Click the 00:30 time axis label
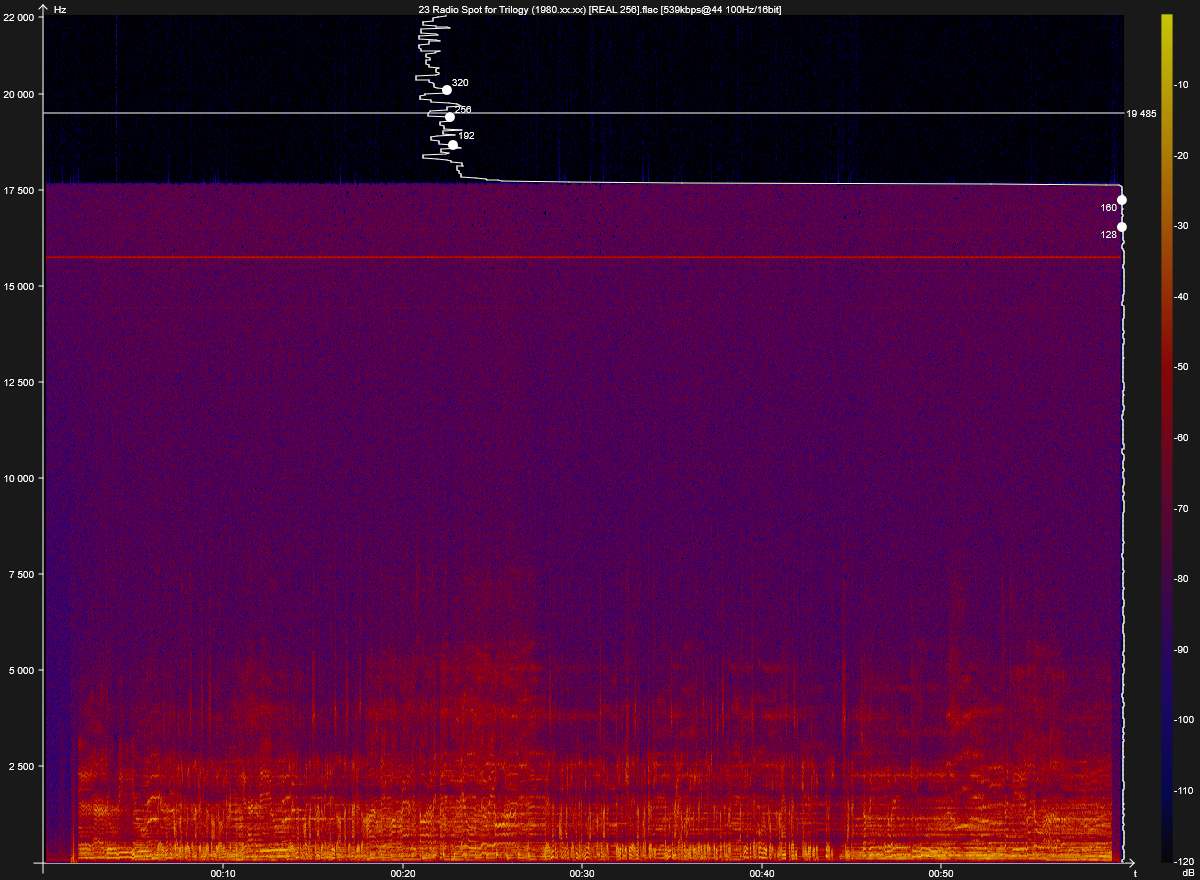This screenshot has height=880, width=1200. (x=582, y=873)
